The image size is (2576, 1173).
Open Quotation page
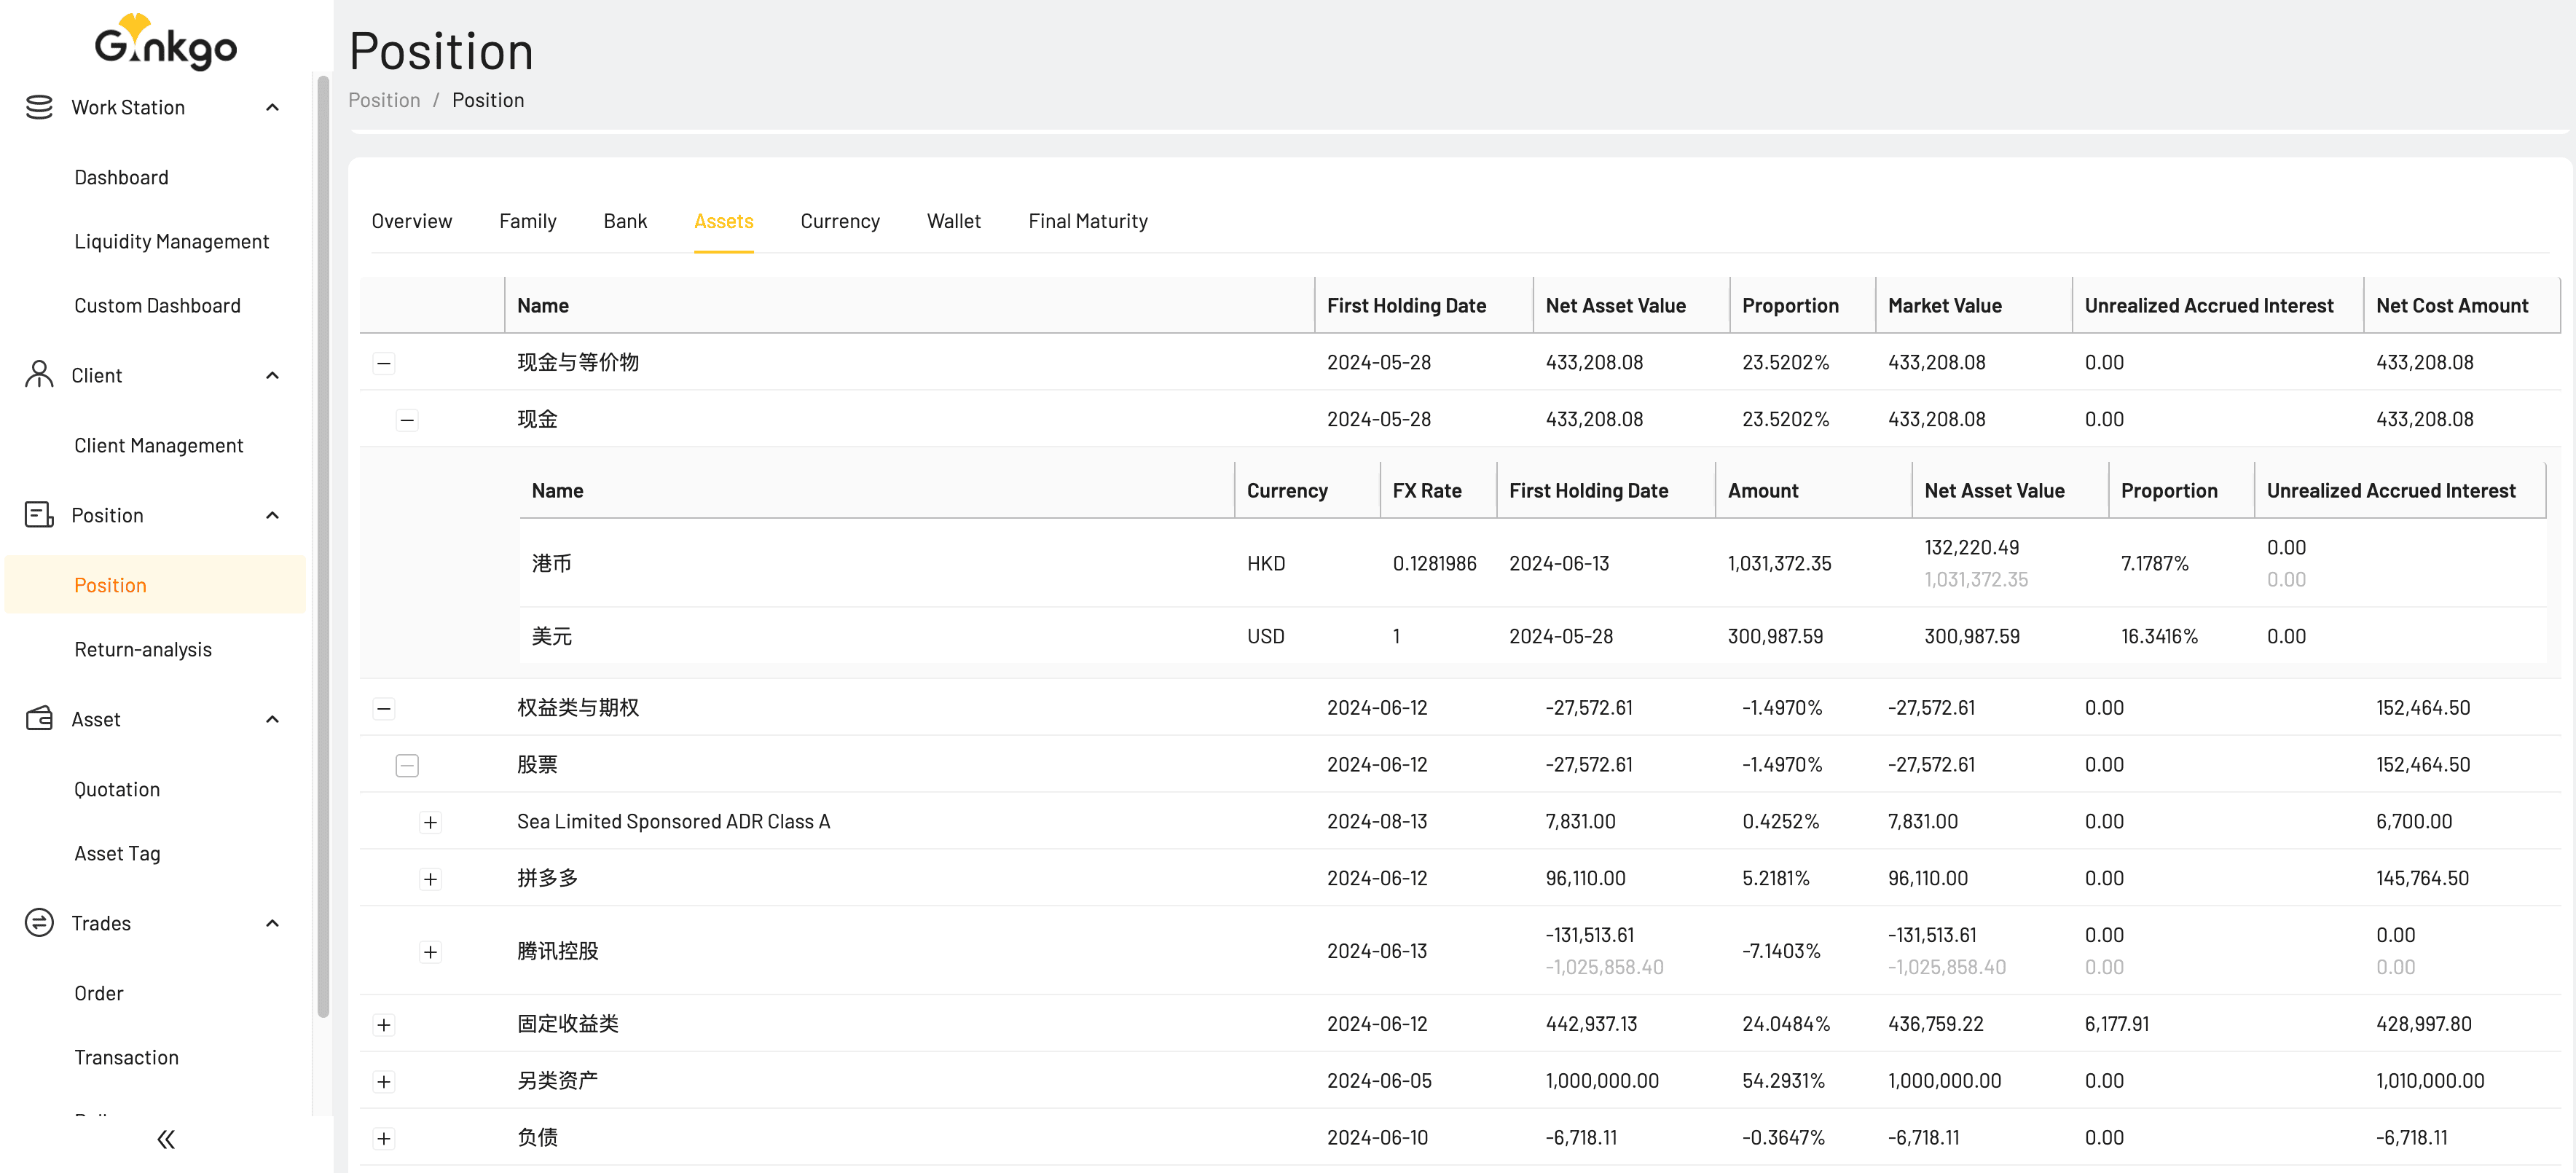click(117, 789)
